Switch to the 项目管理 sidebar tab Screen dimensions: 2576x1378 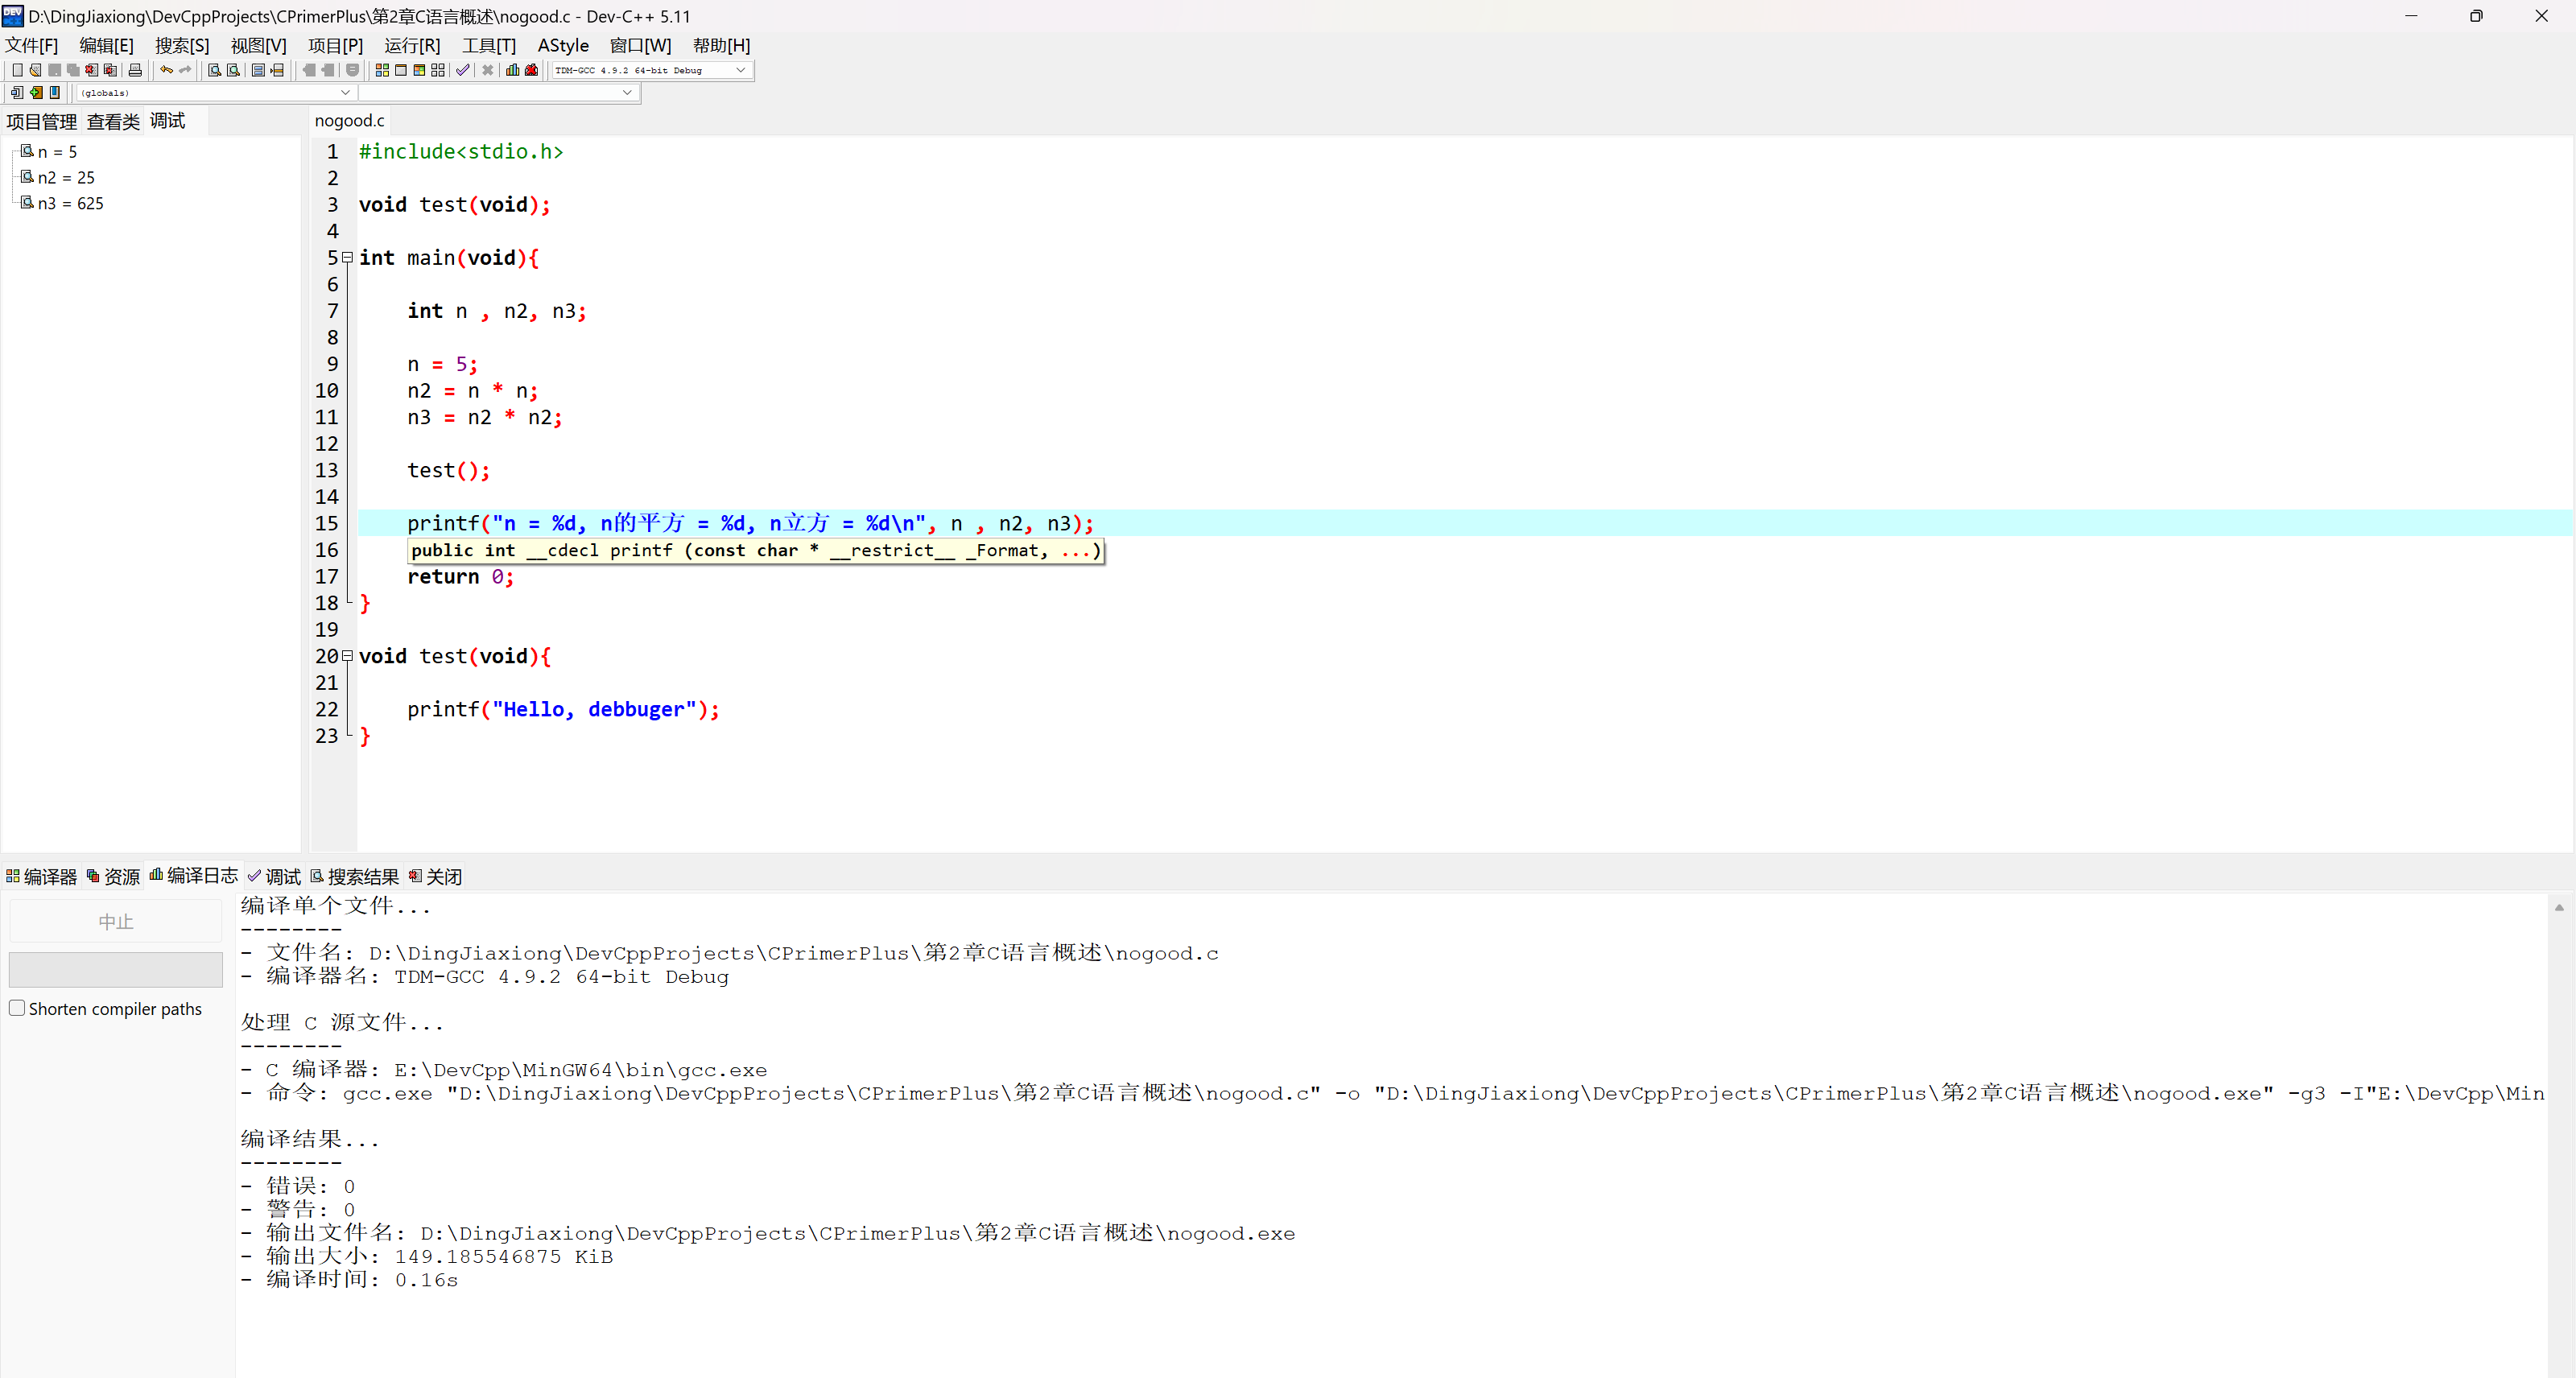(x=41, y=121)
